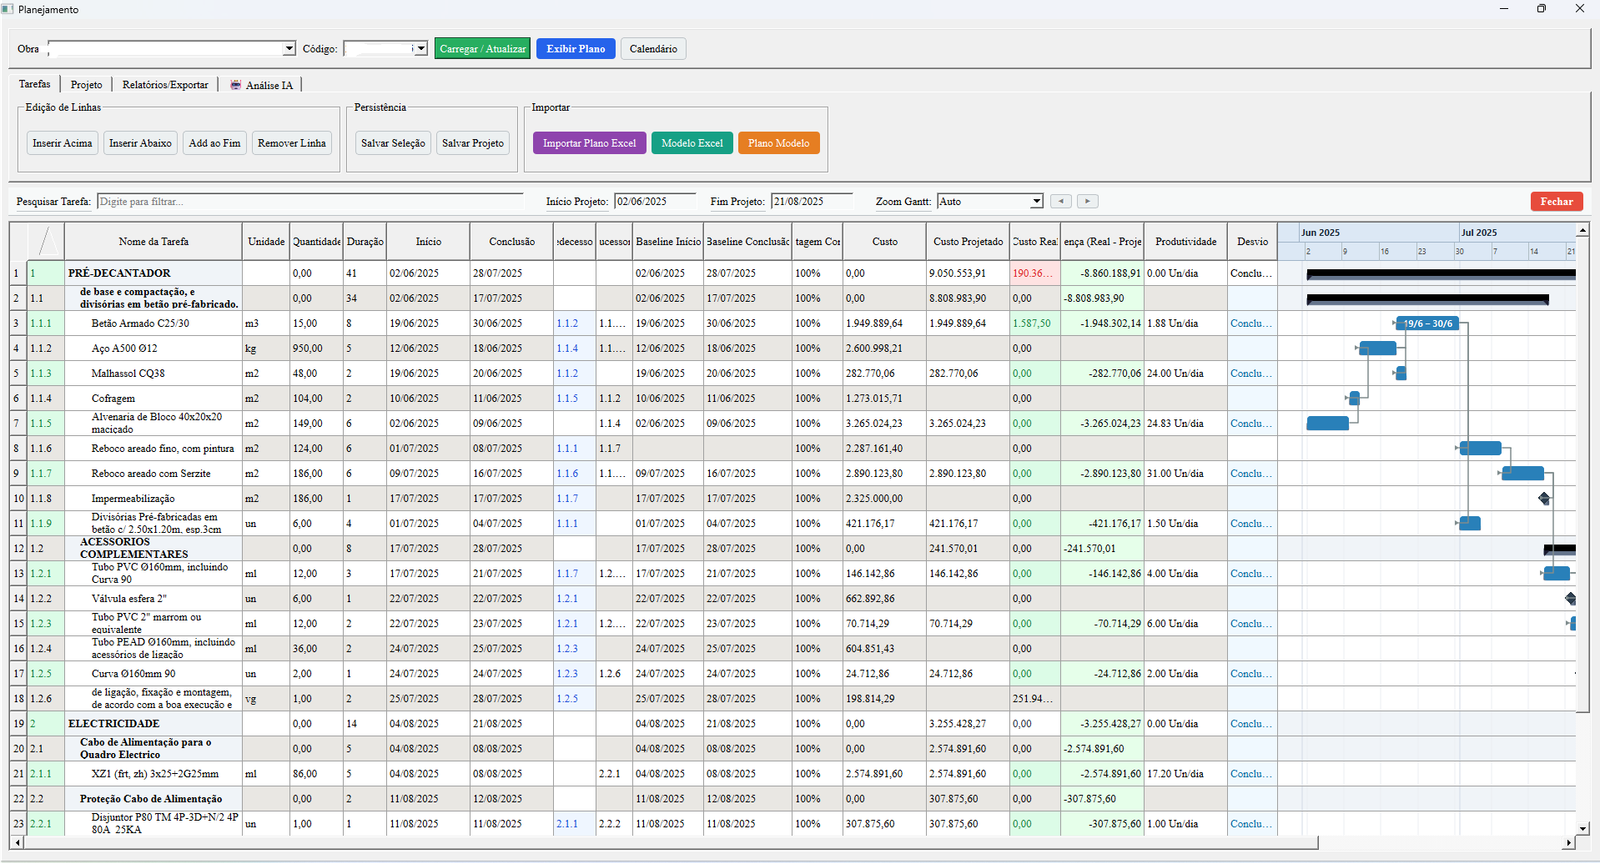This screenshot has height=863, width=1600.
Task: Click the Importar Plano Excel button
Action: [589, 143]
